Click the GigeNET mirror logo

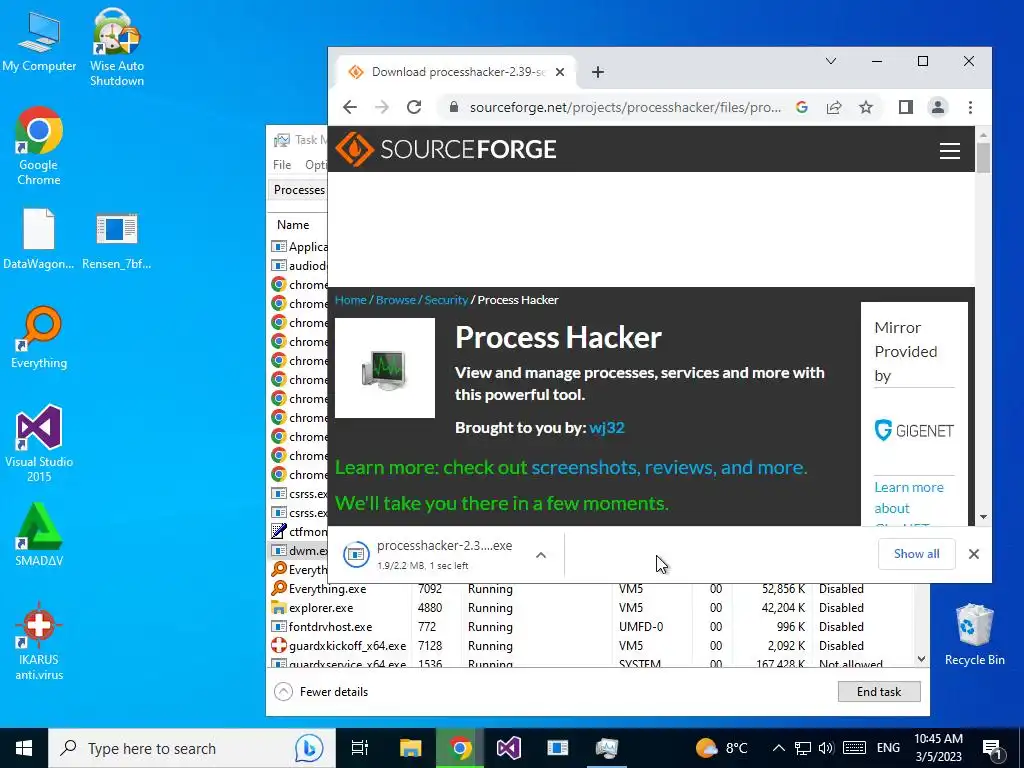[x=914, y=430]
